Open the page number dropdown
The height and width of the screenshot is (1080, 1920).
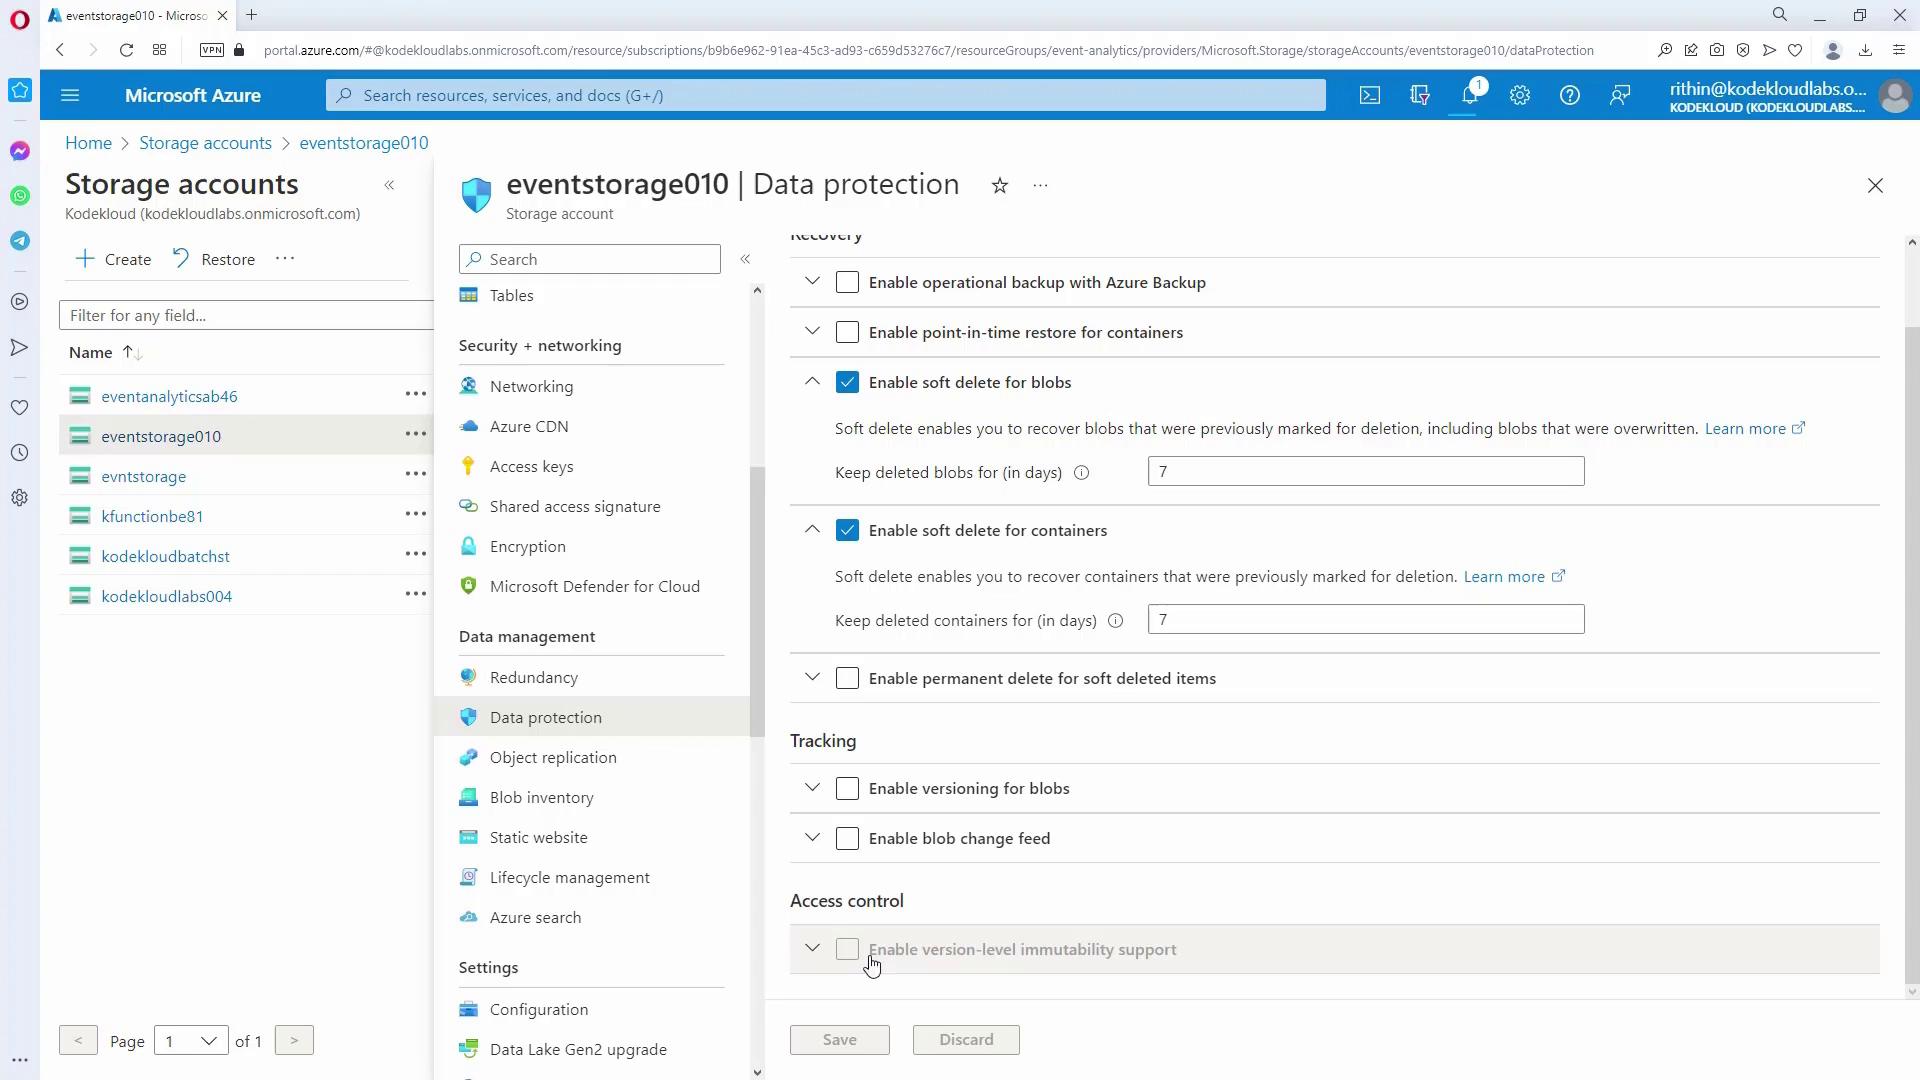191,1041
